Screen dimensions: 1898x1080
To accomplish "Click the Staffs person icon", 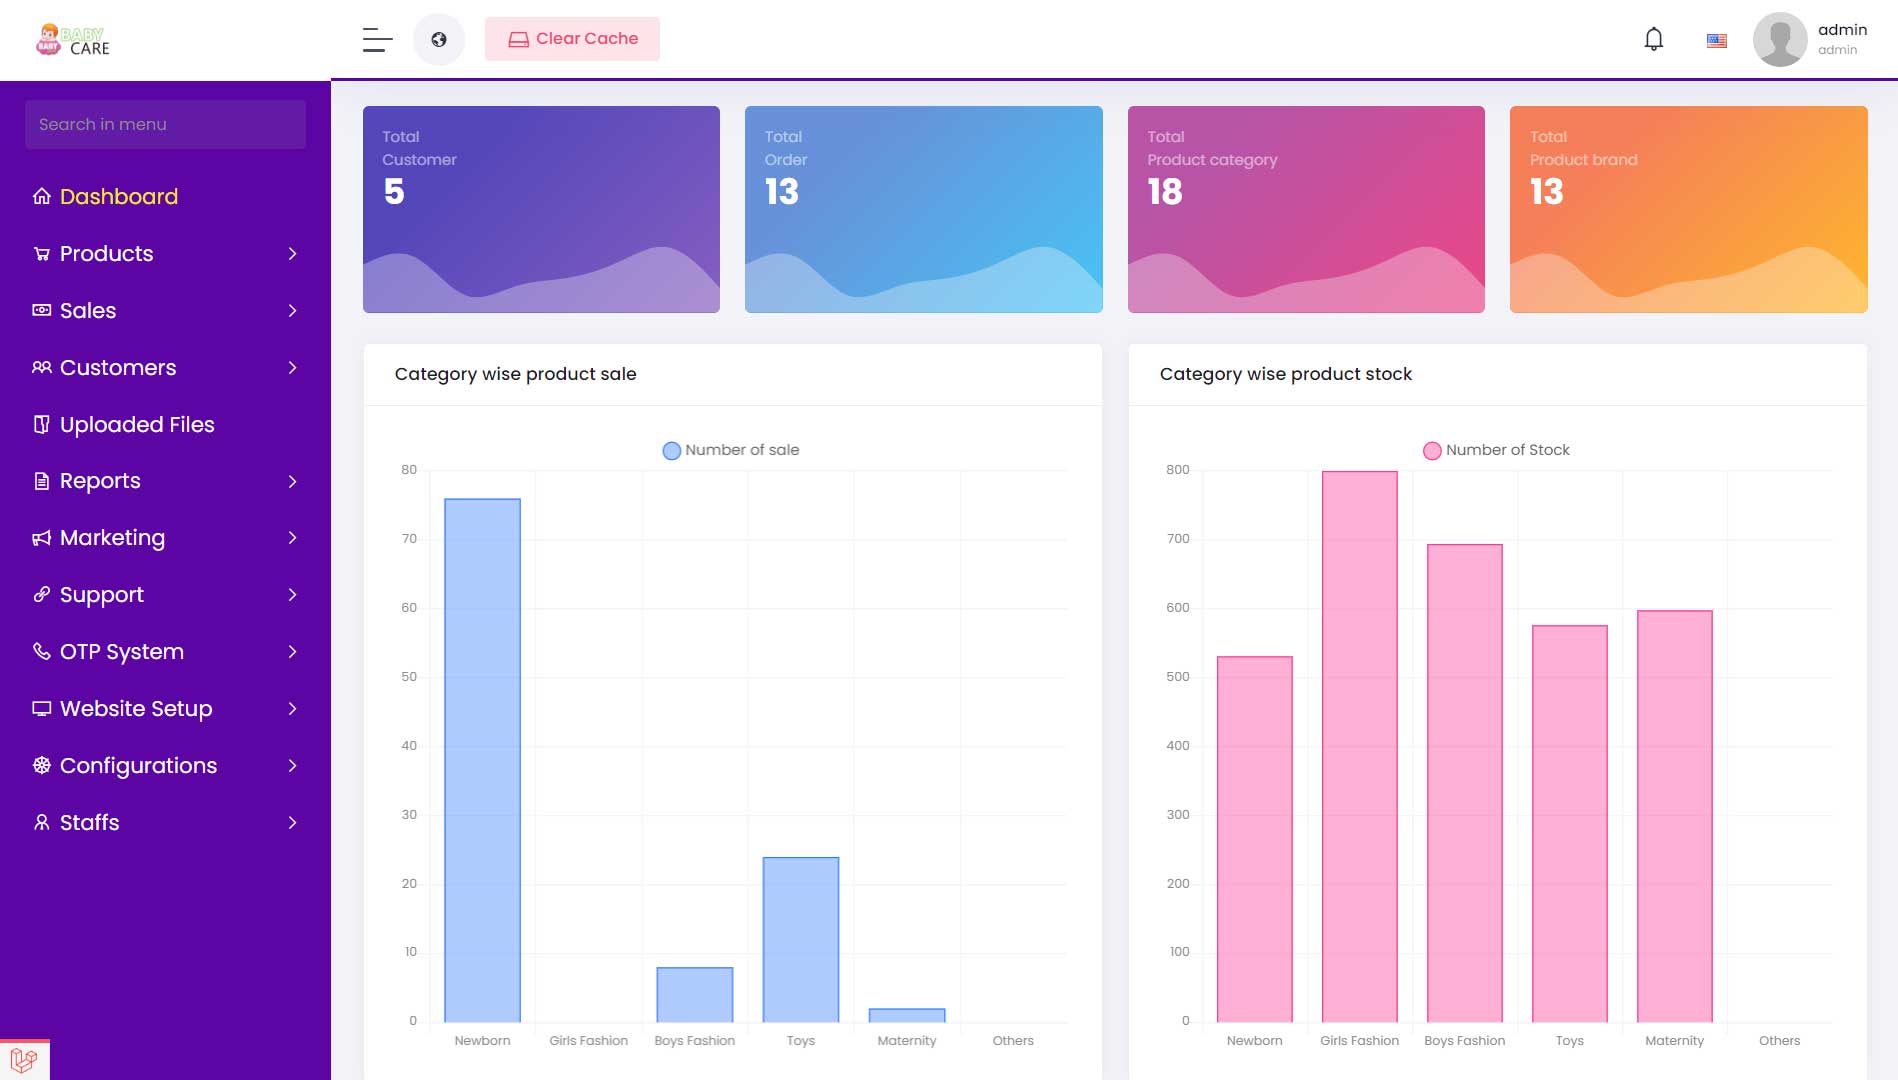I will click(41, 822).
